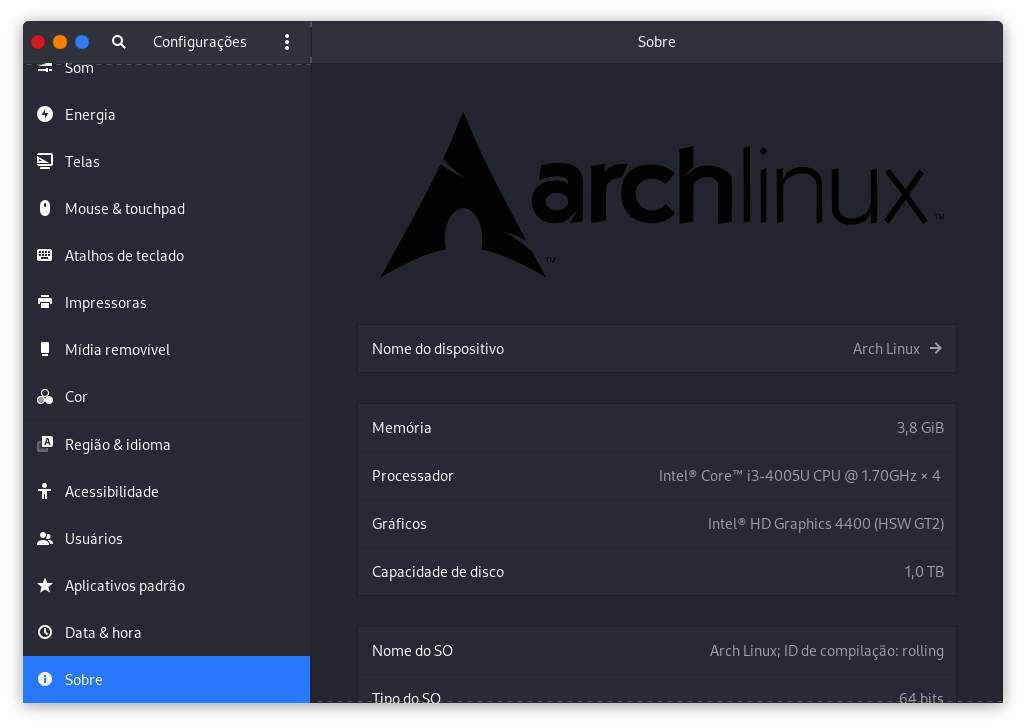The height and width of the screenshot is (728, 1026).
Task: Close the window with red button
Action: (38, 42)
